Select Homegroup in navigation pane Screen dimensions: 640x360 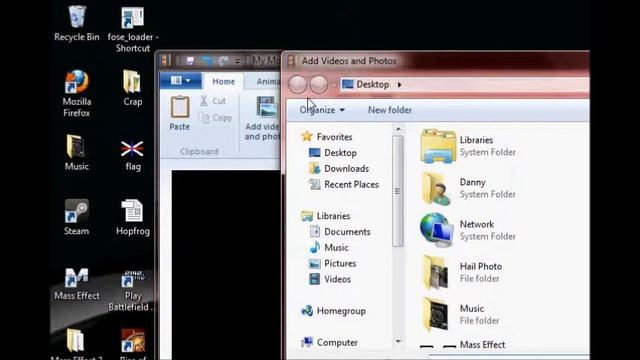click(x=333, y=311)
